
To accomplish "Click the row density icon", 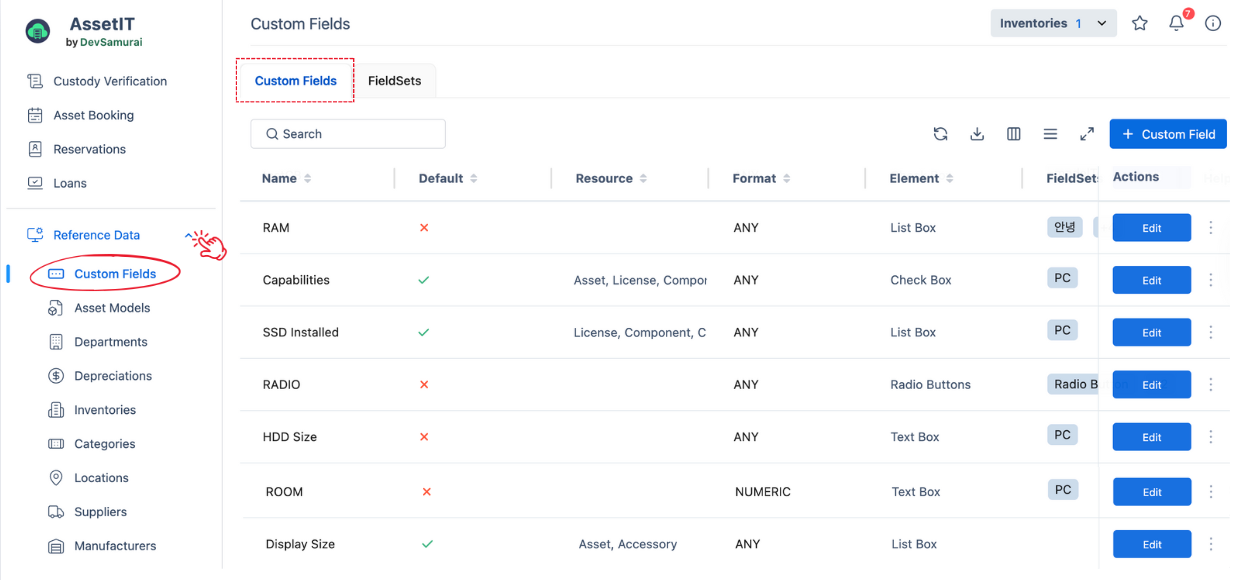I will tap(1050, 134).
